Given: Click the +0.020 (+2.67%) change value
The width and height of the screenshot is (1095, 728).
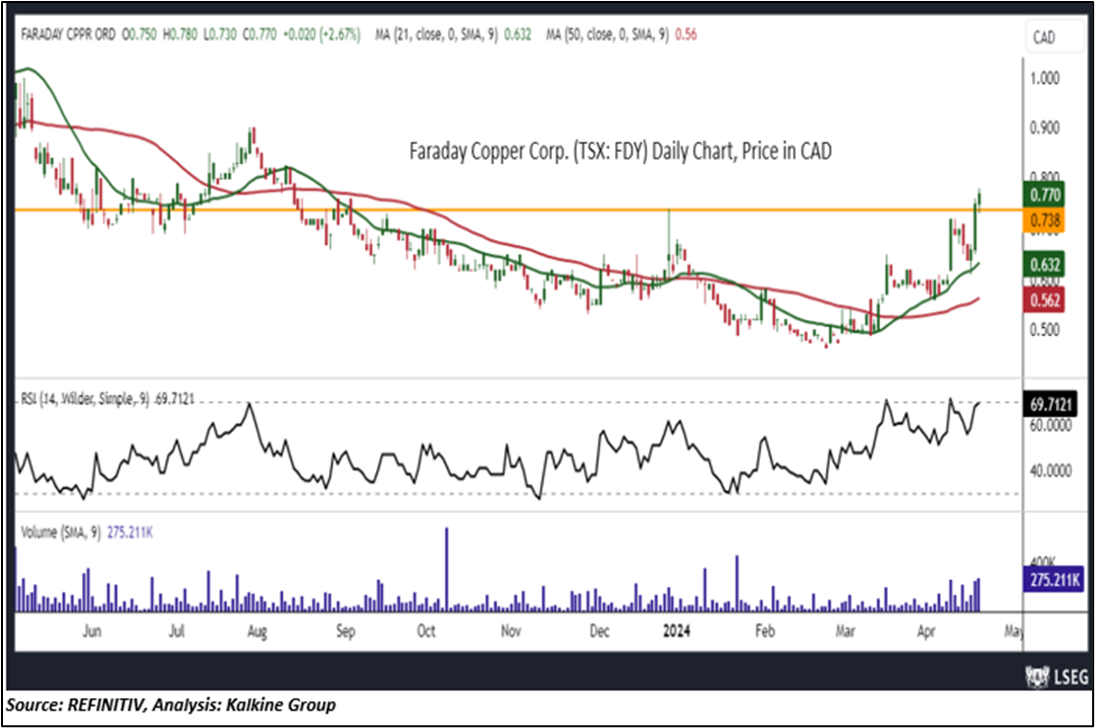Looking at the screenshot, I should pyautogui.click(x=322, y=34).
